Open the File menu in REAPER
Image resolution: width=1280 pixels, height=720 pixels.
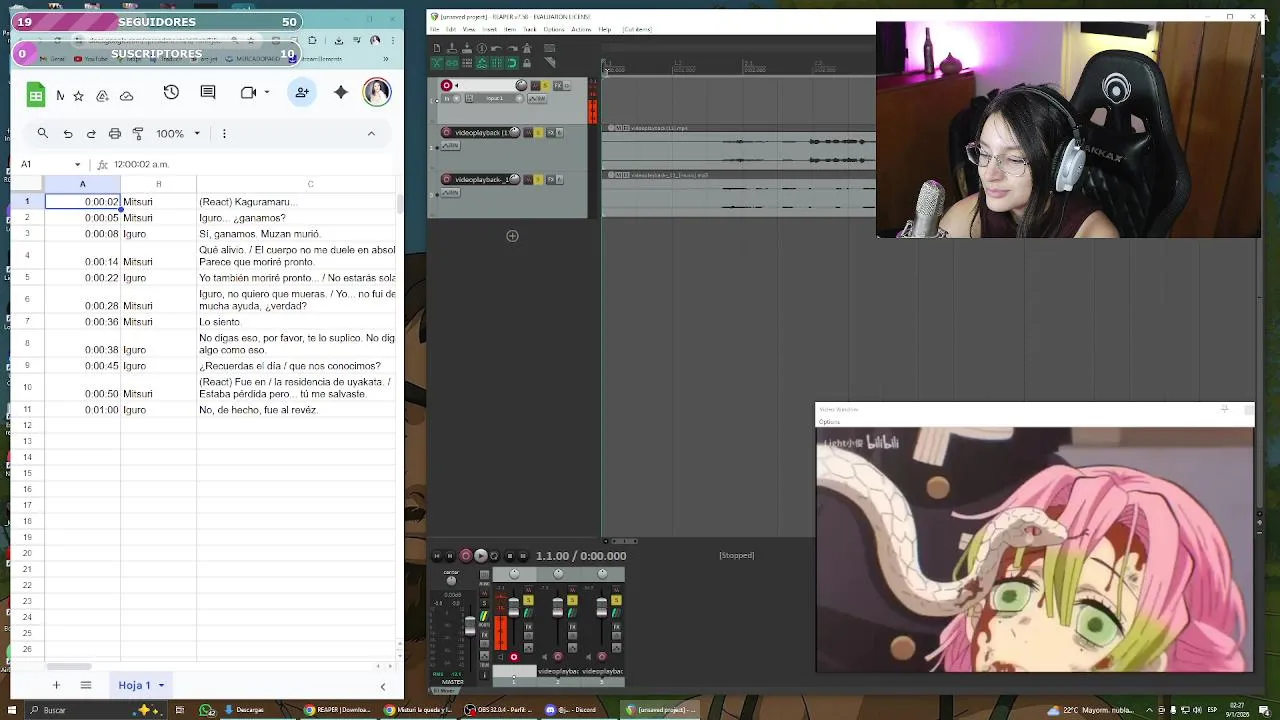pos(435,29)
